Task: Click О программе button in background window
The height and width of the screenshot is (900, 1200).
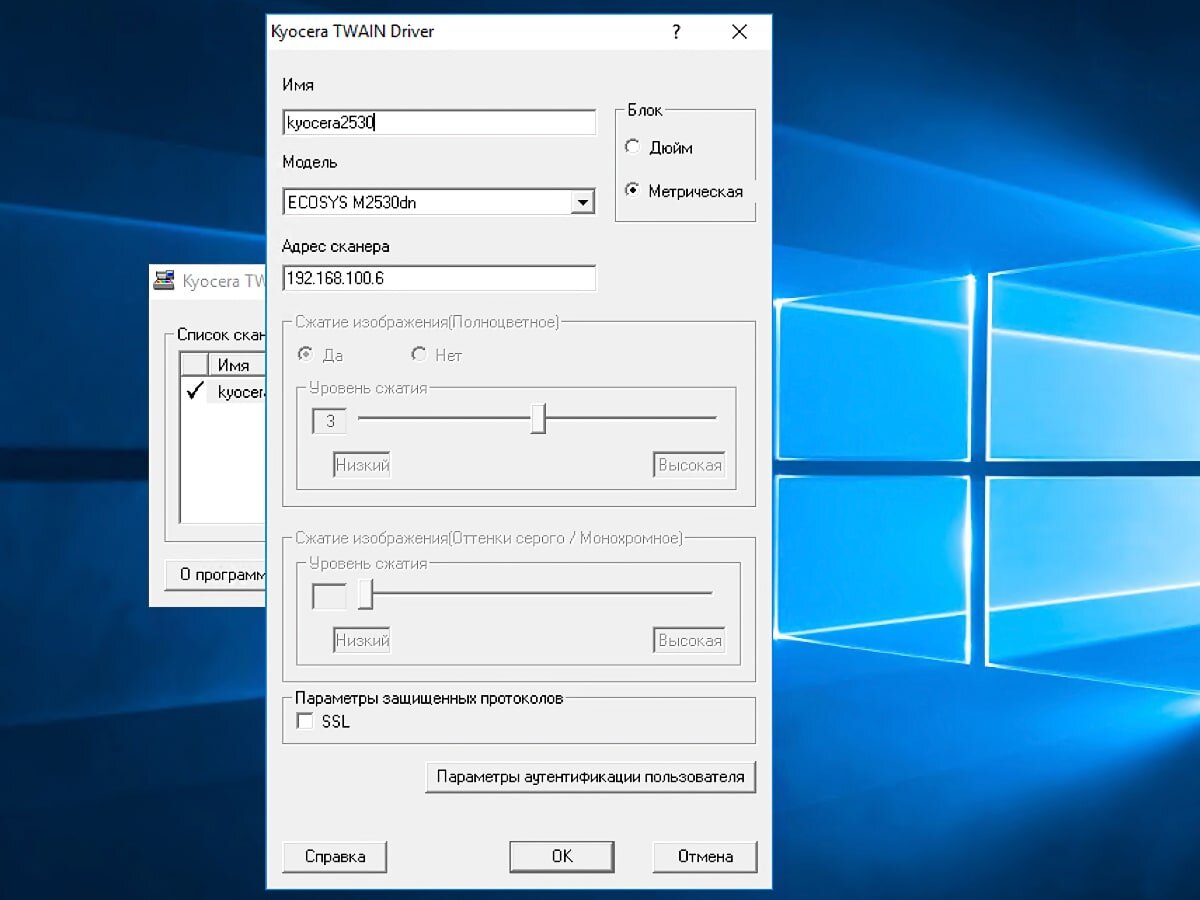Action: (x=216, y=574)
